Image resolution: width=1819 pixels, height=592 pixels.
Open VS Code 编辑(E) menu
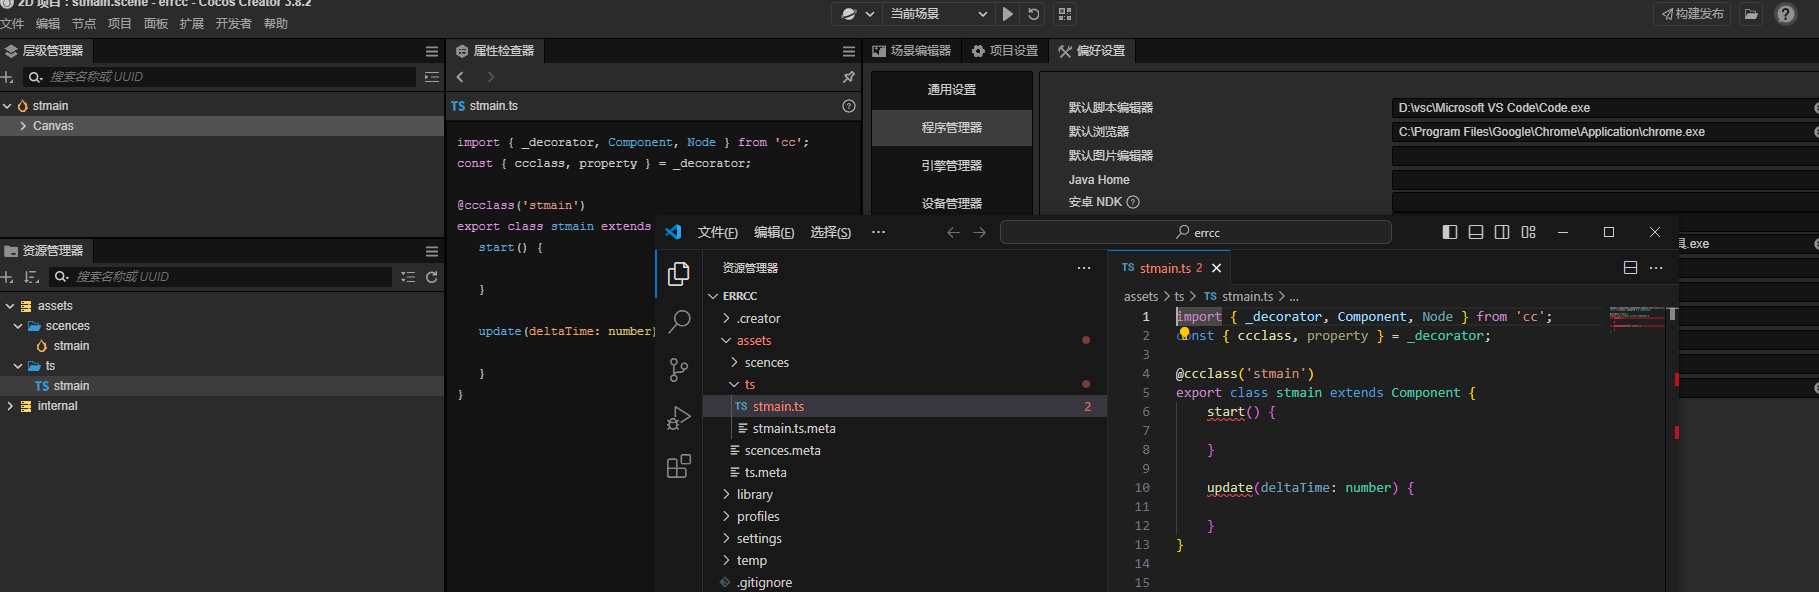tap(774, 232)
